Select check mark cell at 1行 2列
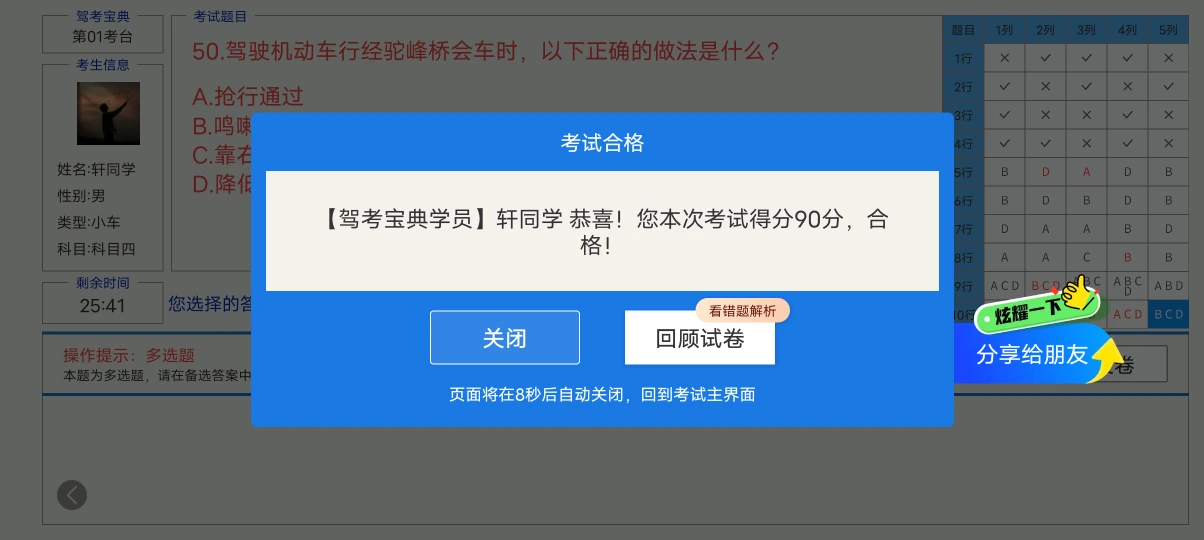This screenshot has width=1204, height=540. tap(1045, 58)
